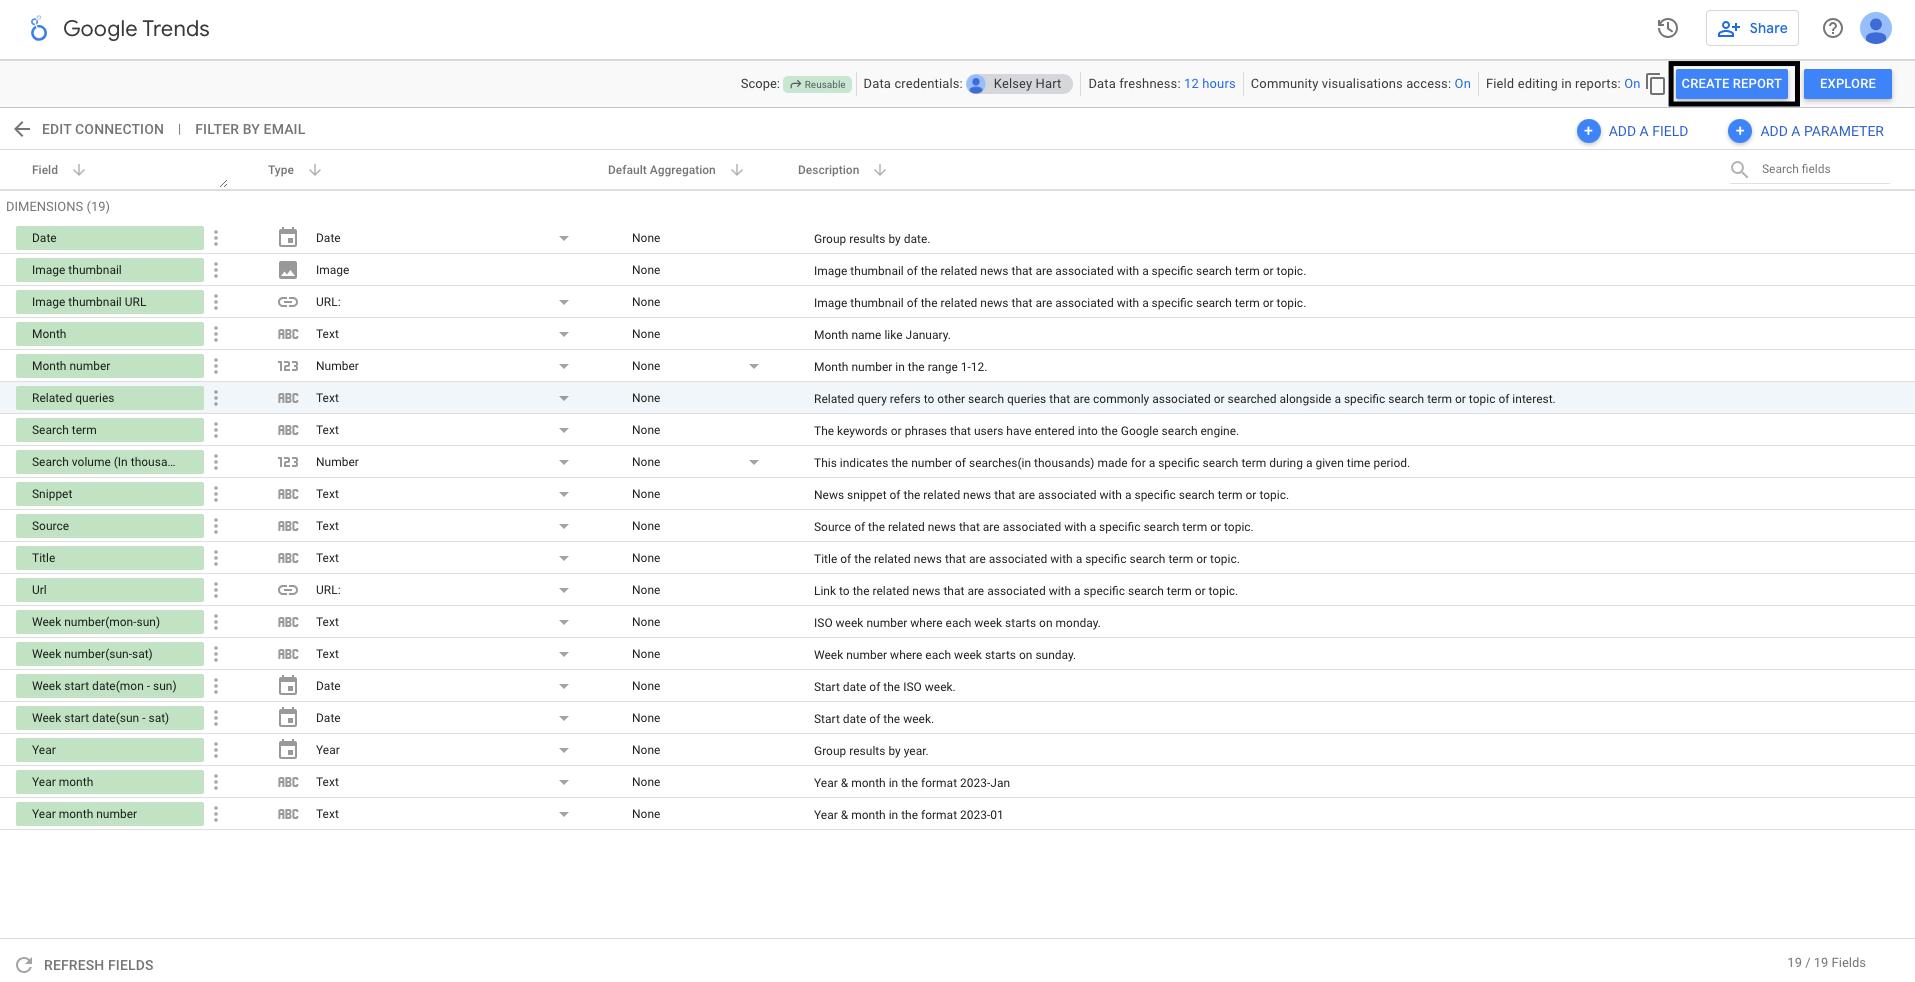Click '19 / 19 Fields' counter text
This screenshot has height=982, width=1915.
pos(1826,963)
